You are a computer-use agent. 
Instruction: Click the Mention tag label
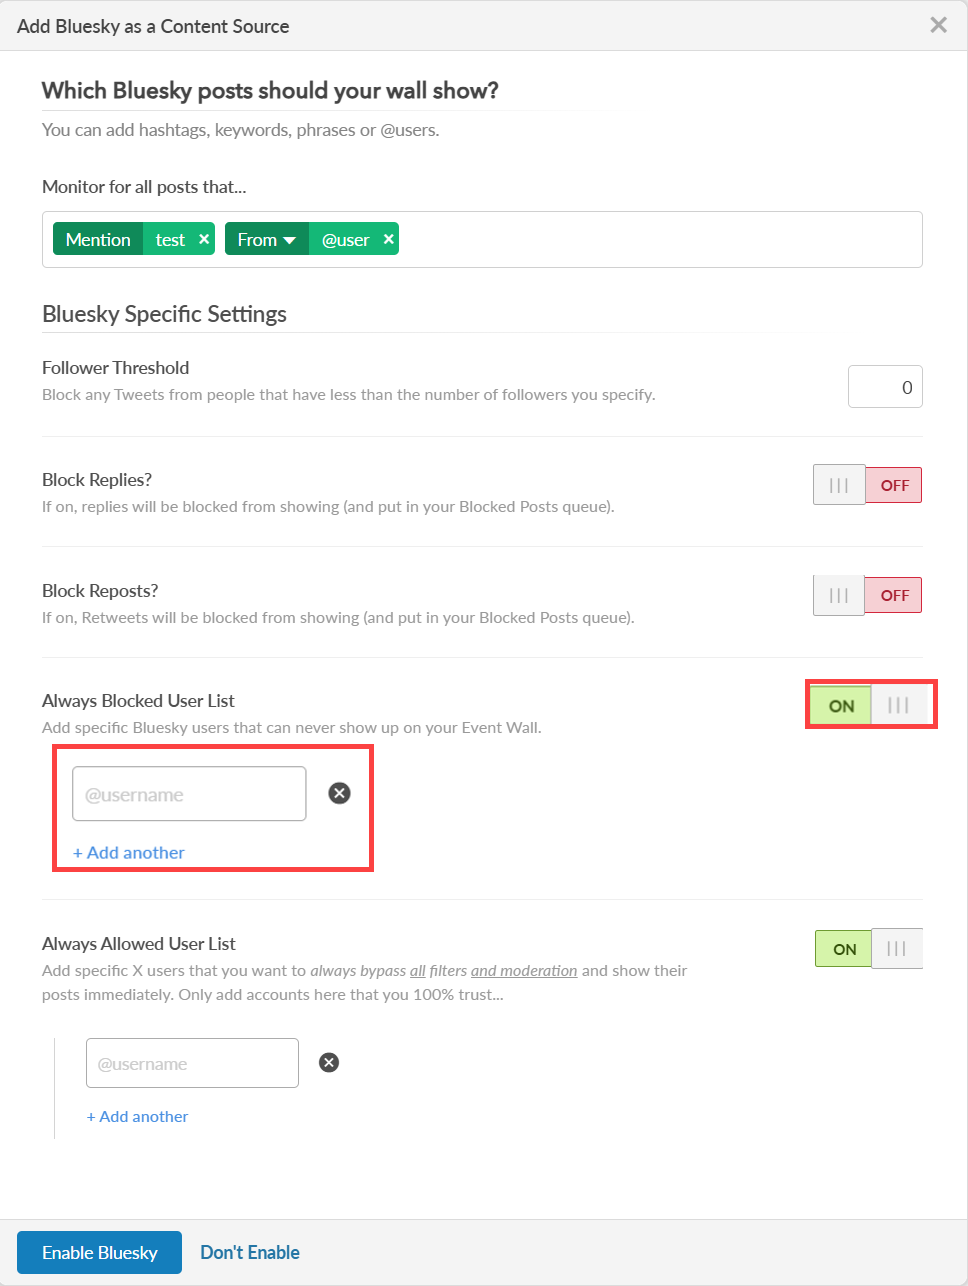[x=98, y=239]
